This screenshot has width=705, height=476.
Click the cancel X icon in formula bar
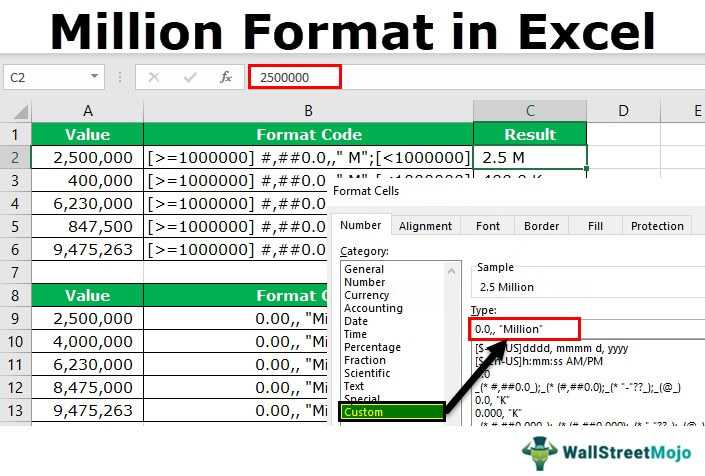(154, 77)
